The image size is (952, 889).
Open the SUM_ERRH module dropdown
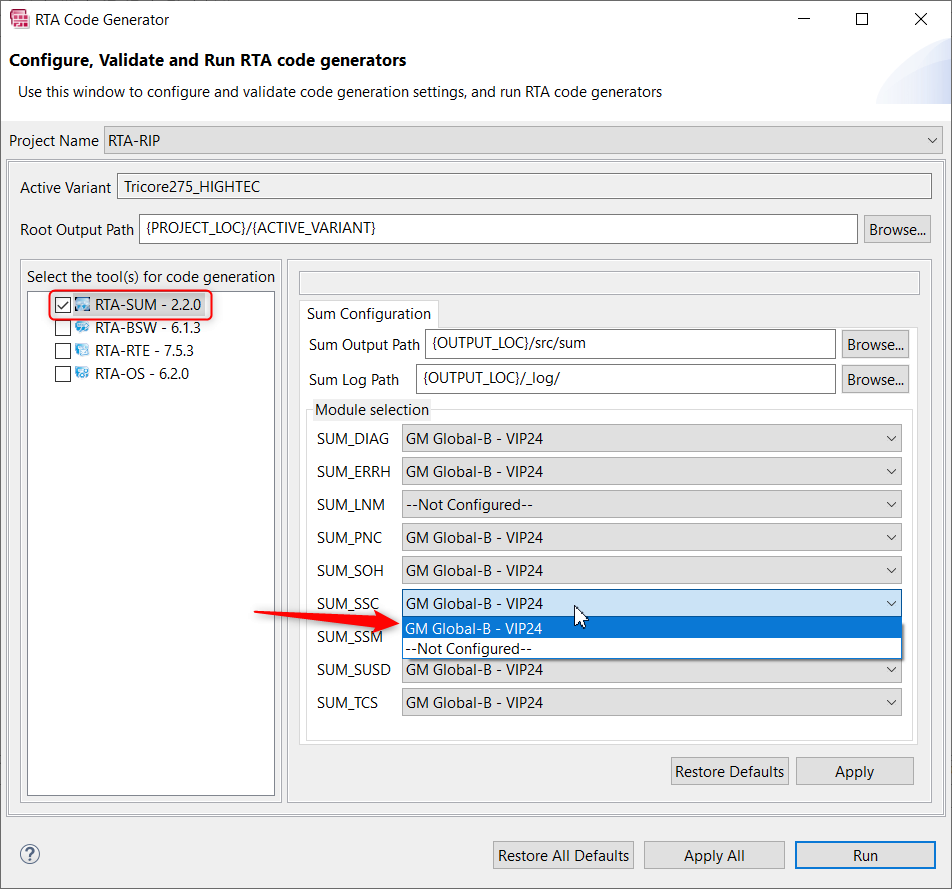coord(651,471)
